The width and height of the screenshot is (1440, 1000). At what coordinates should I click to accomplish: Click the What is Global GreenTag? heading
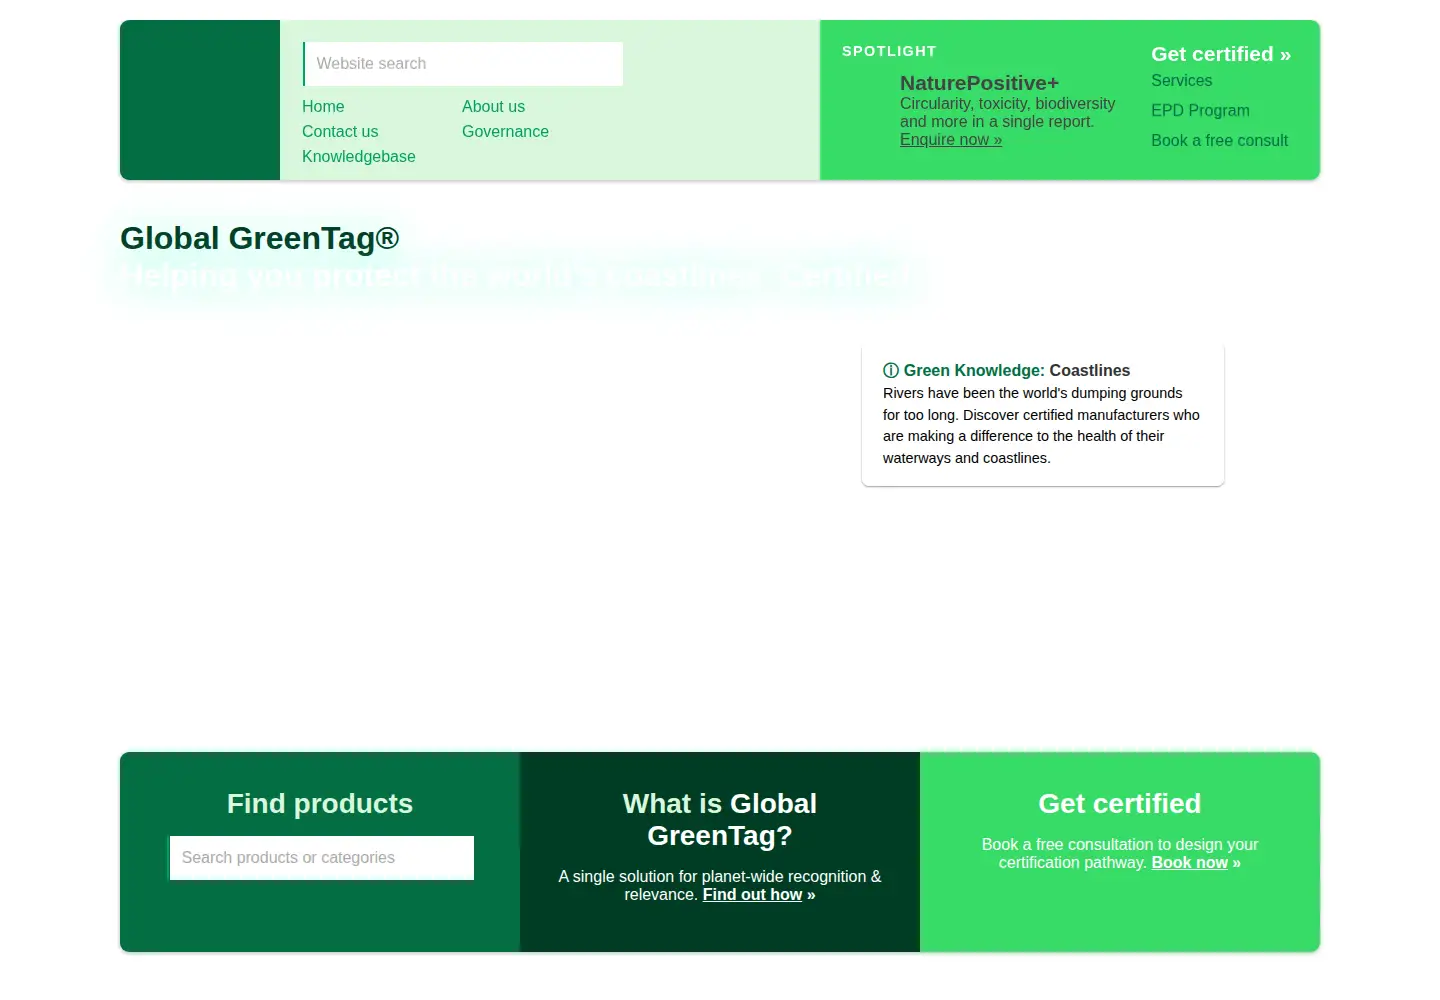click(x=720, y=819)
